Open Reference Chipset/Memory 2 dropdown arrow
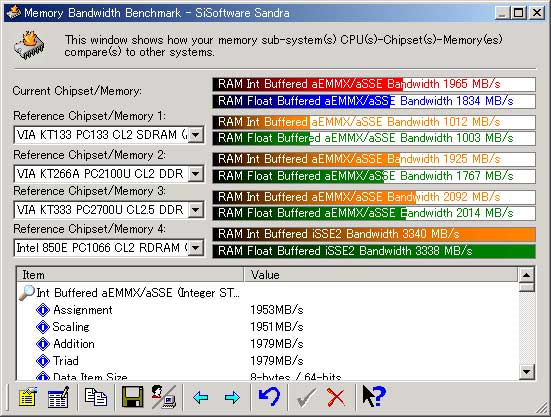Image resolution: width=551 pixels, height=417 pixels. click(196, 174)
